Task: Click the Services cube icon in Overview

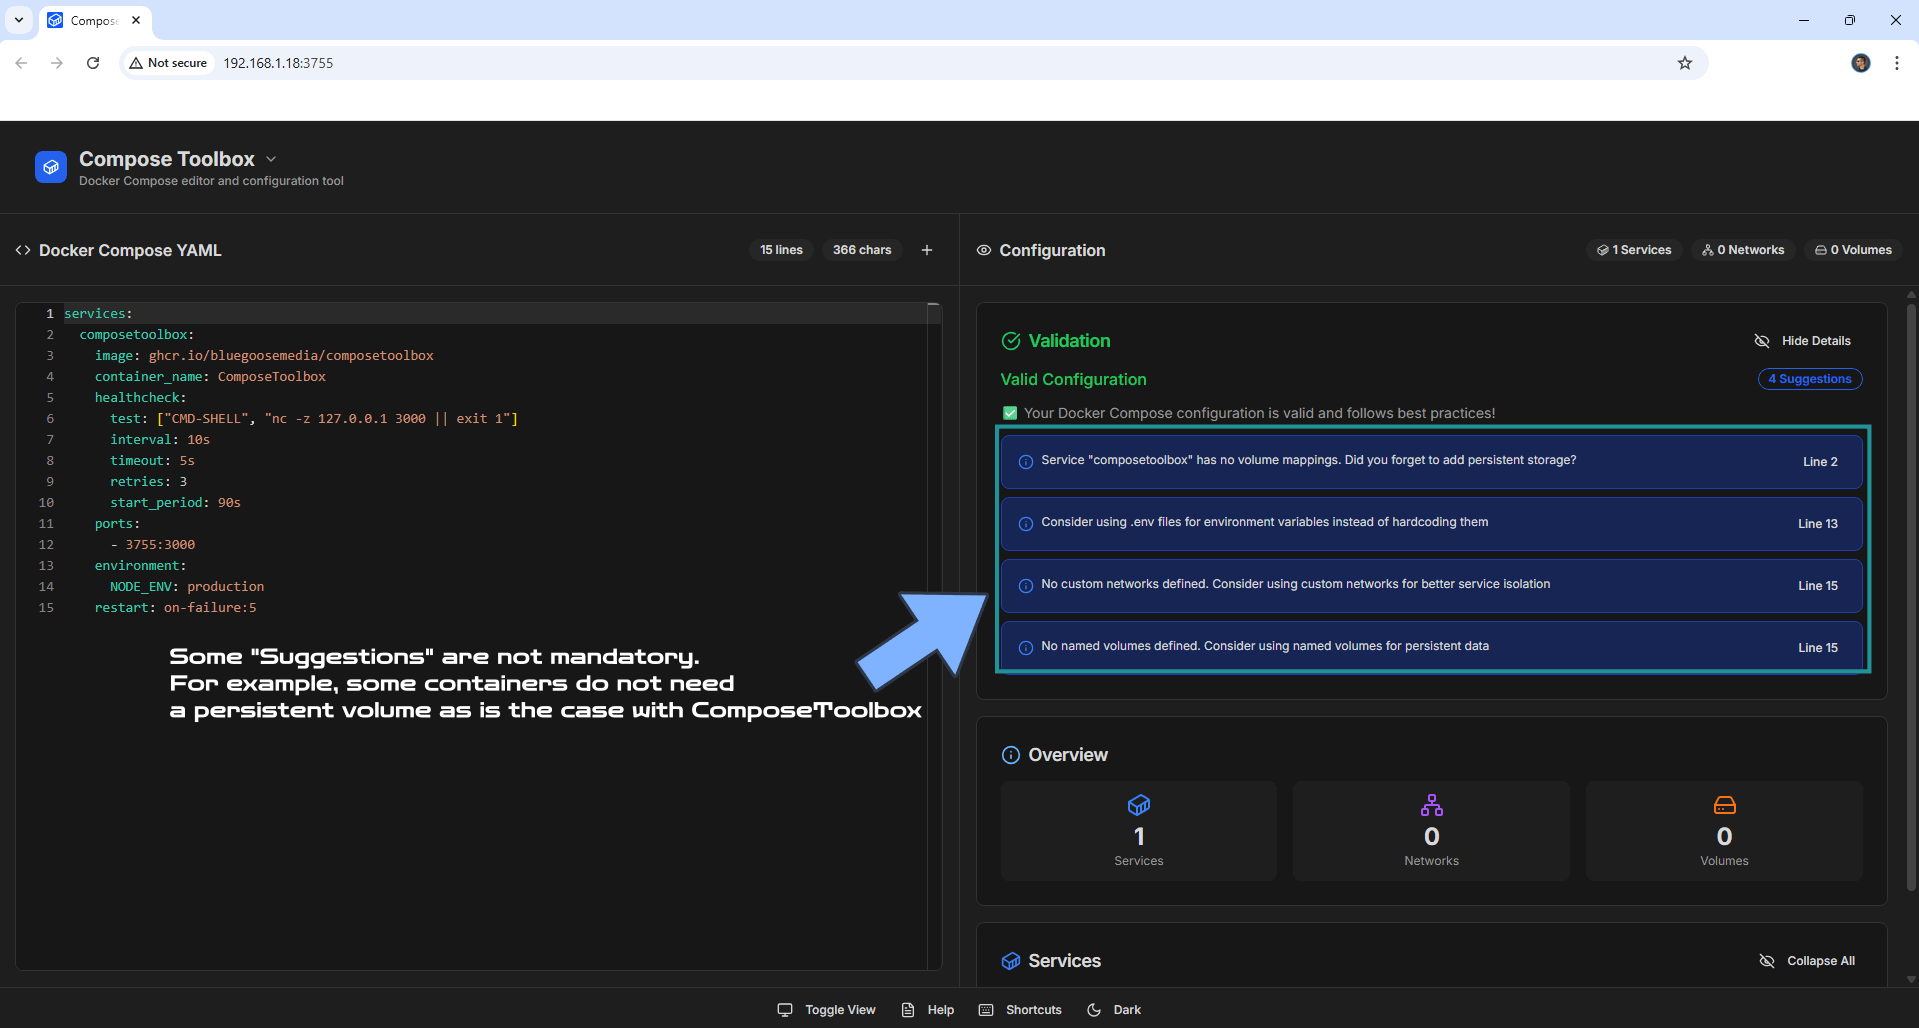Action: (x=1139, y=805)
